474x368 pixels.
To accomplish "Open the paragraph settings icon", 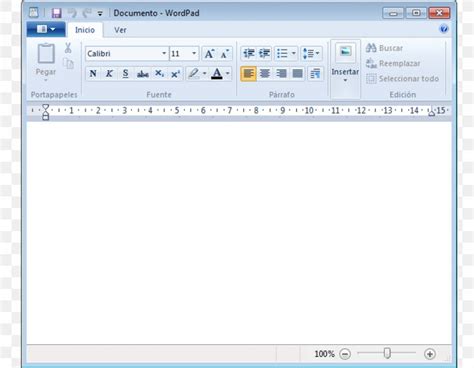I will click(x=315, y=73).
